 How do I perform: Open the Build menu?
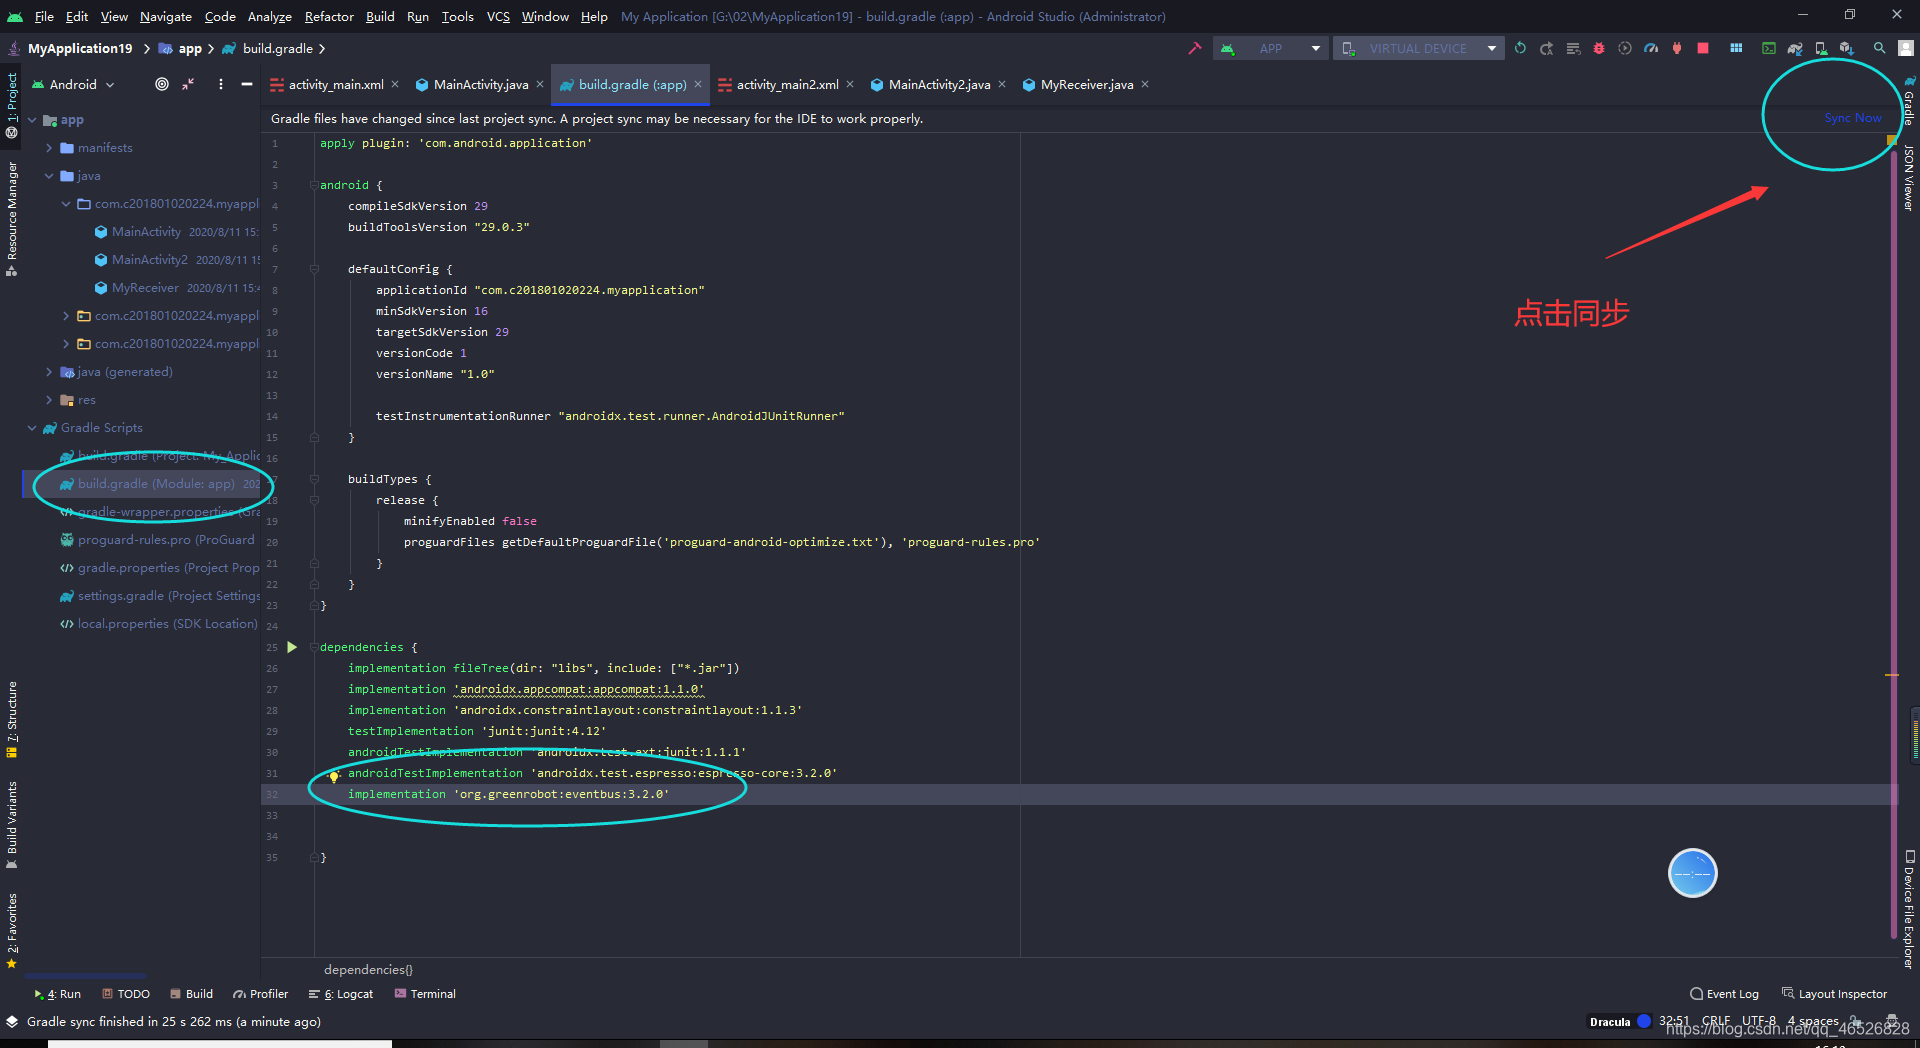pyautogui.click(x=380, y=16)
